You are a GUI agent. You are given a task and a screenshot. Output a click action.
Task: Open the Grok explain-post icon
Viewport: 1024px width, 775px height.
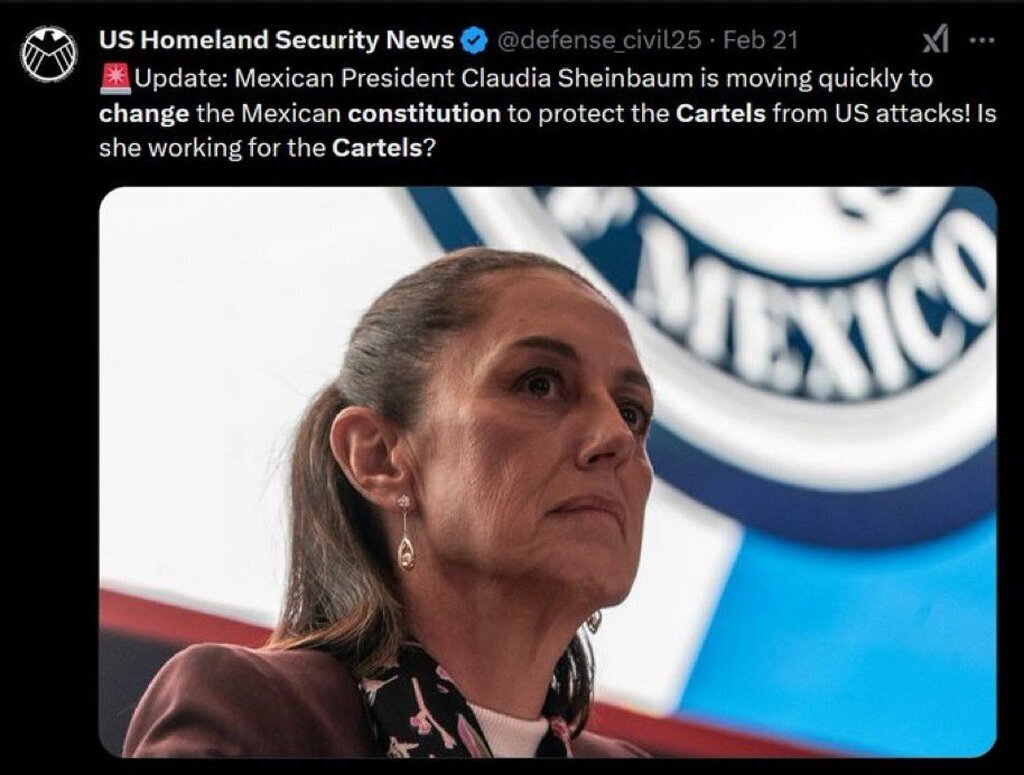(x=935, y=40)
